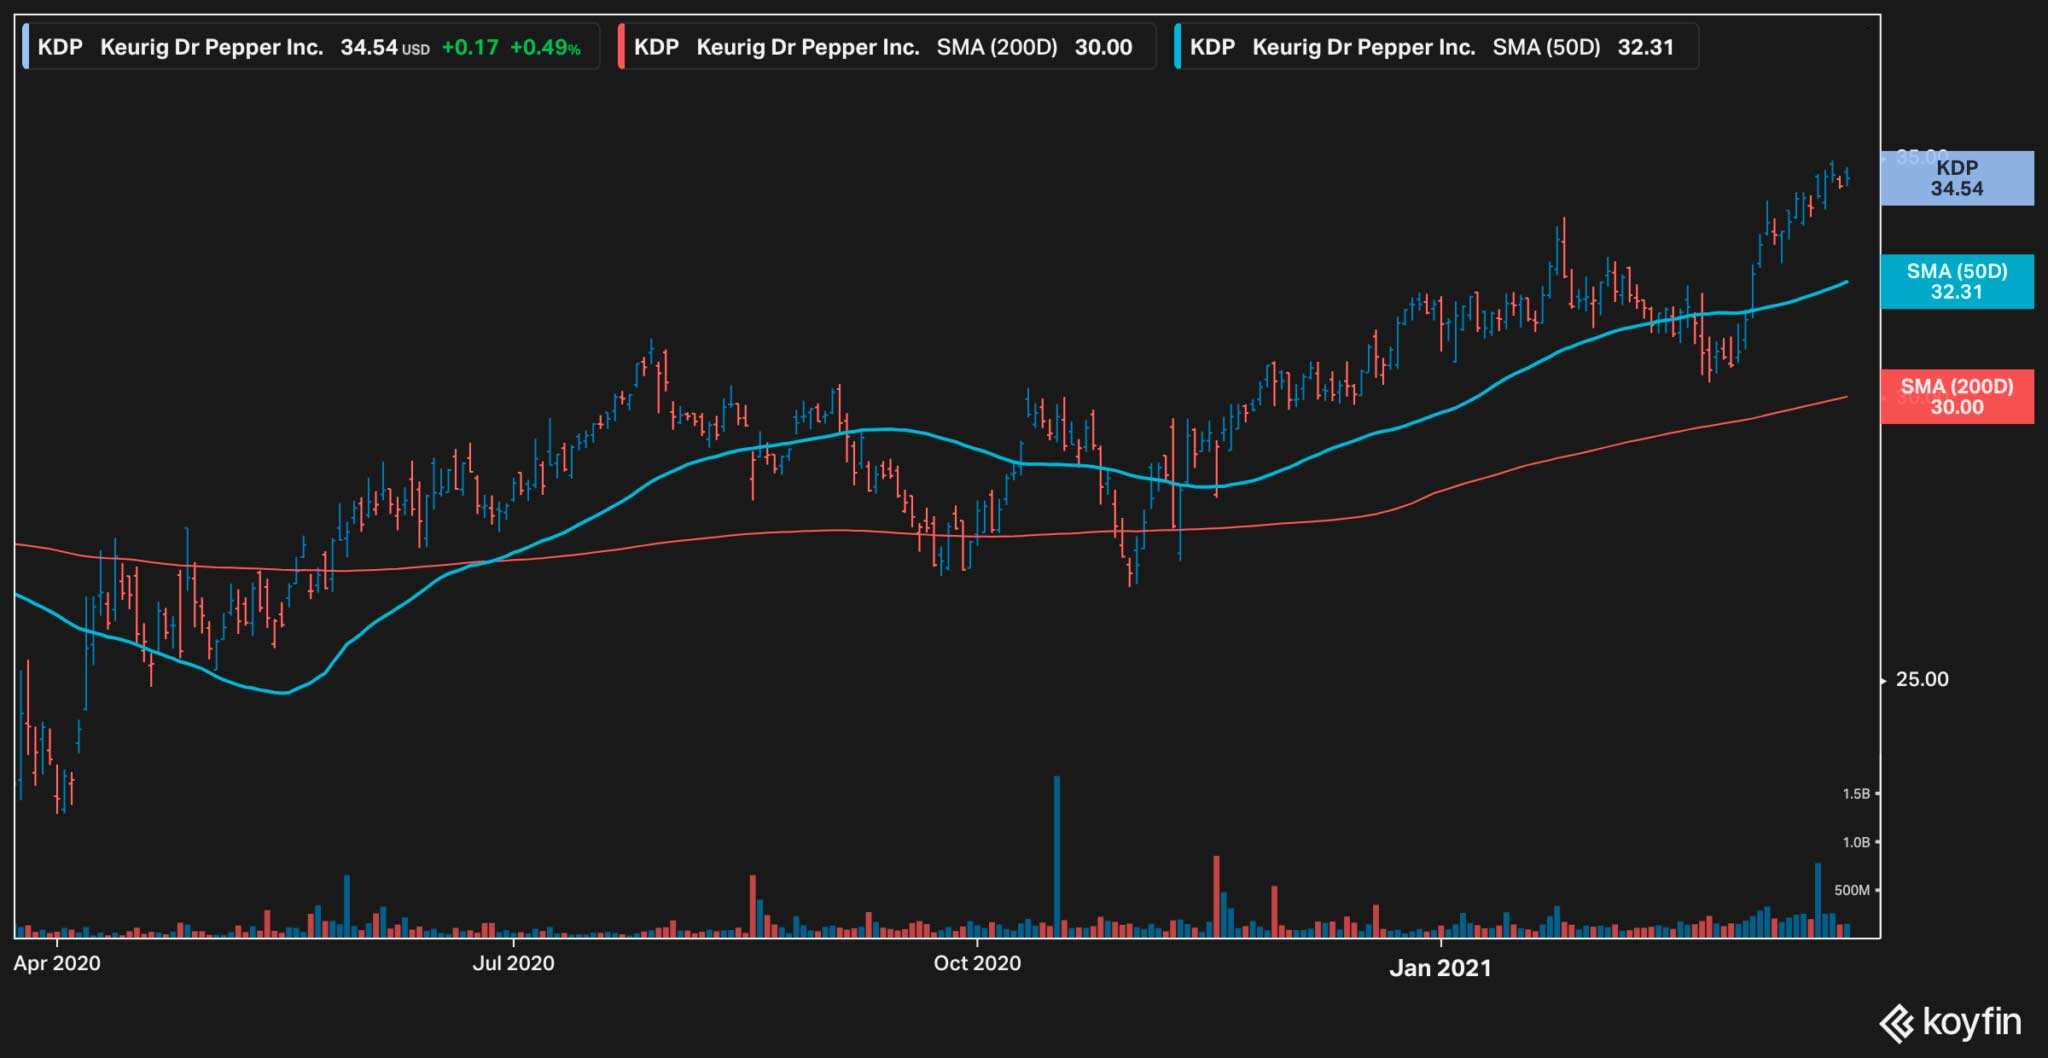Click the koyfin logo
Screen dimensions: 2048x1058
pyautogui.click(x=1950, y=1022)
